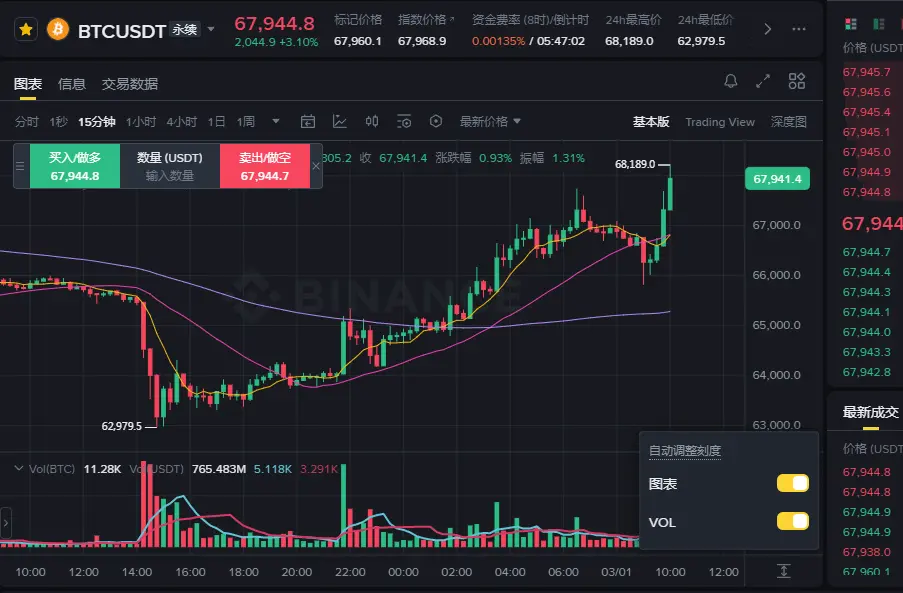Click the 自动调整刻度 label
This screenshot has width=903, height=593.
pos(685,450)
